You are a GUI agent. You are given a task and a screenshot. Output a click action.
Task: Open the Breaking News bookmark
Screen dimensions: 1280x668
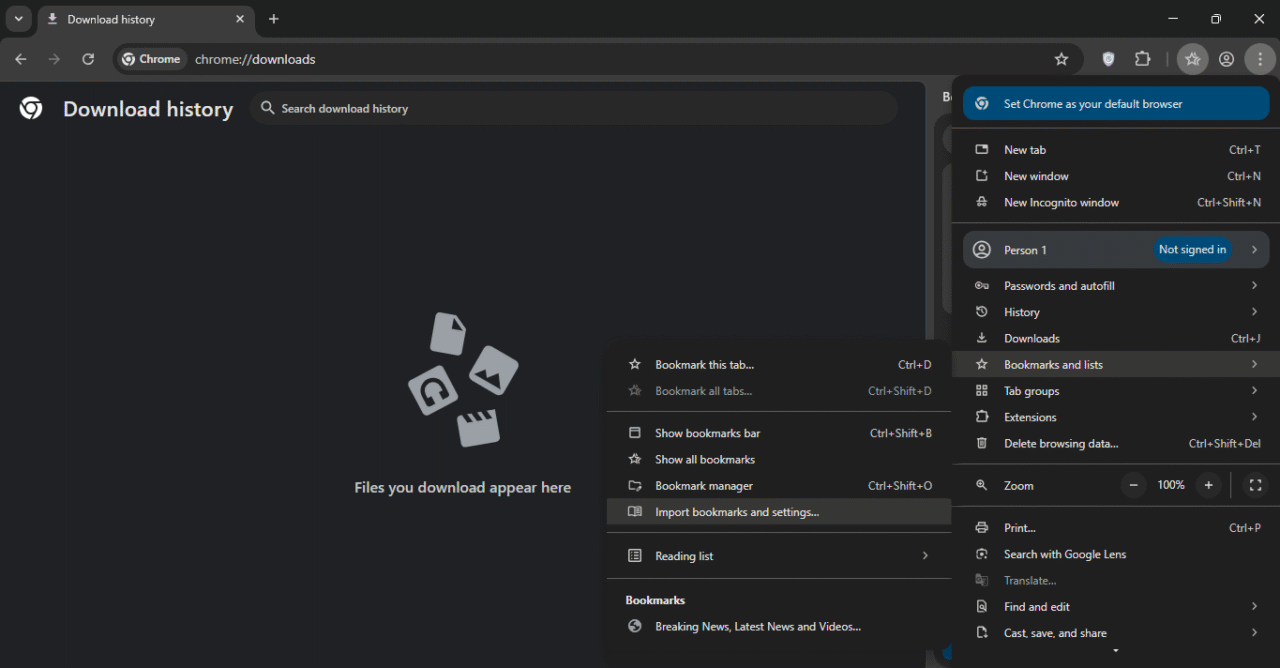pyautogui.click(x=779, y=627)
